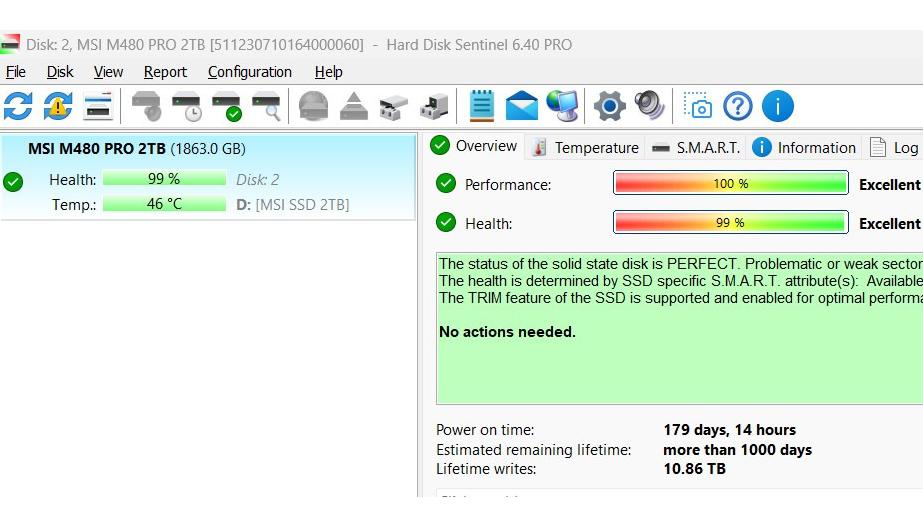This screenshot has height=519, width=923.
Task: Click the gray disk dome toolbar icon
Action: coord(314,107)
